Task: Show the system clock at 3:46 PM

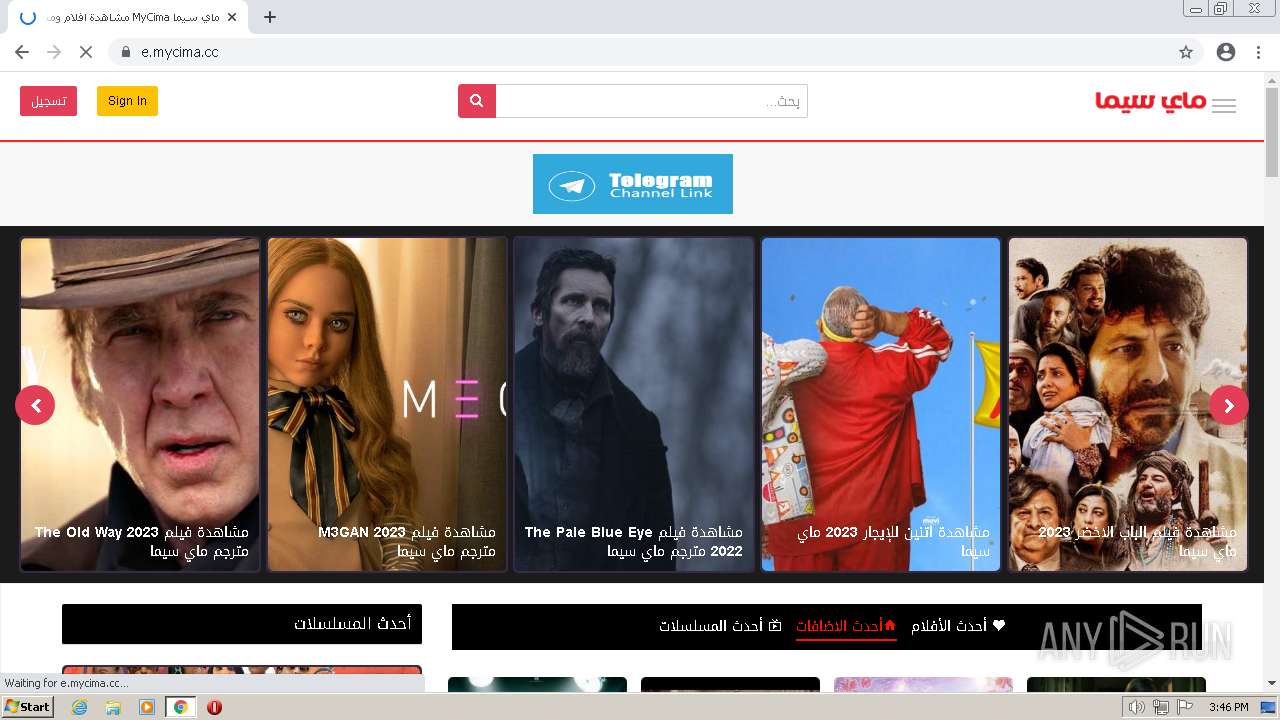Action: tap(1228, 707)
